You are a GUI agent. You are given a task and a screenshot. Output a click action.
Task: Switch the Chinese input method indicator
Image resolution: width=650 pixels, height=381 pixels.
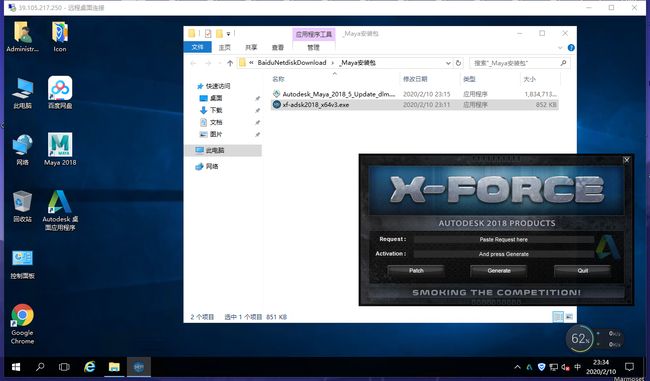click(577, 367)
